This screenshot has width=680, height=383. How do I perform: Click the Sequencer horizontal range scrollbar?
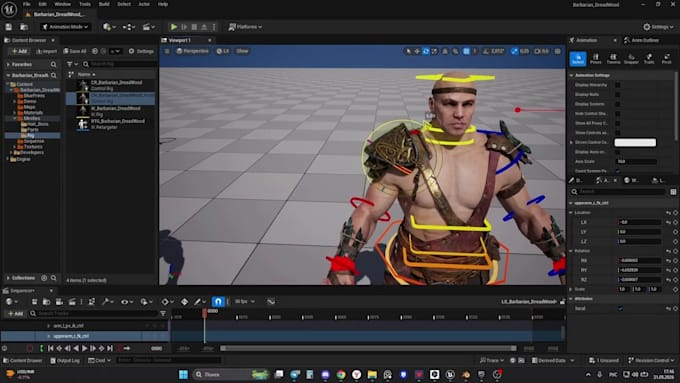[368, 348]
